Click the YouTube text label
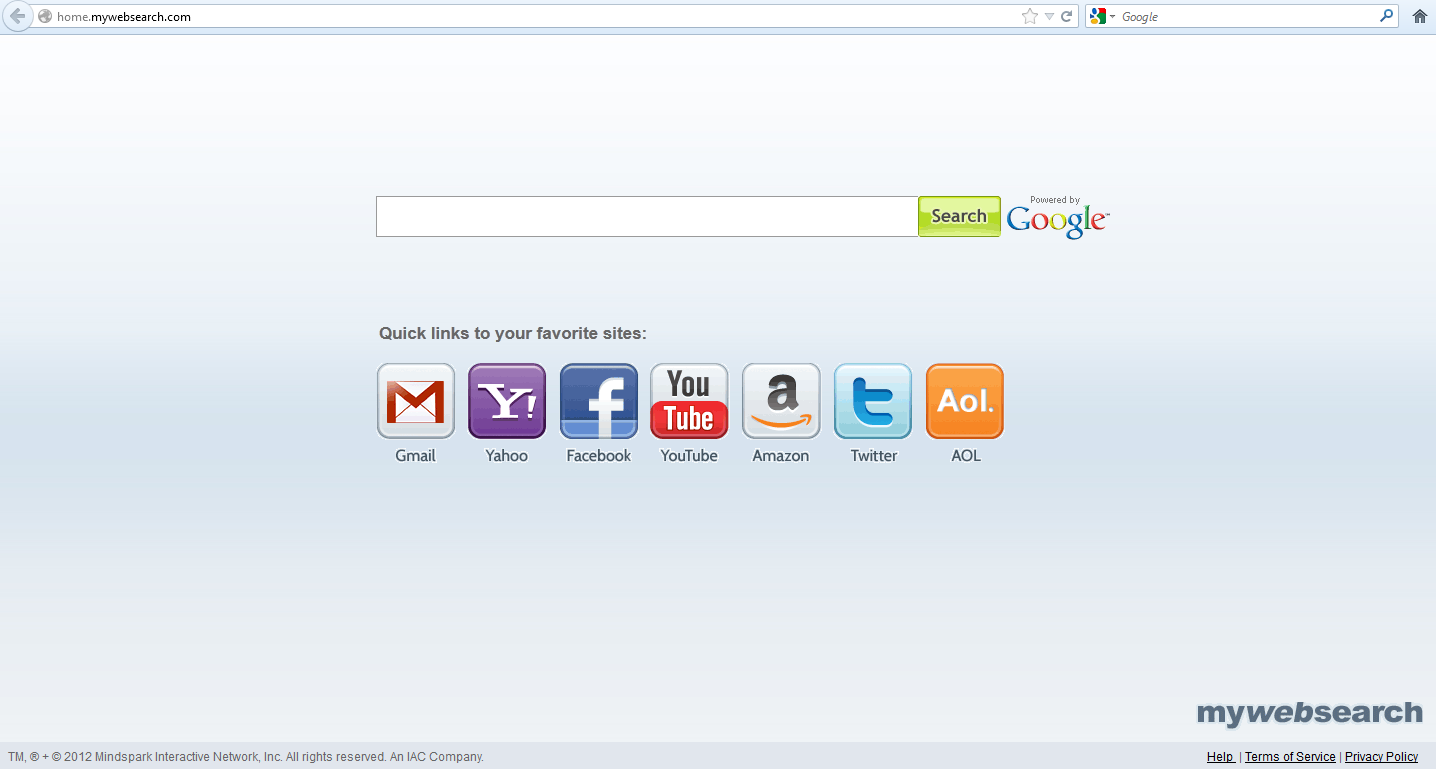The height and width of the screenshot is (769, 1436). [x=689, y=456]
